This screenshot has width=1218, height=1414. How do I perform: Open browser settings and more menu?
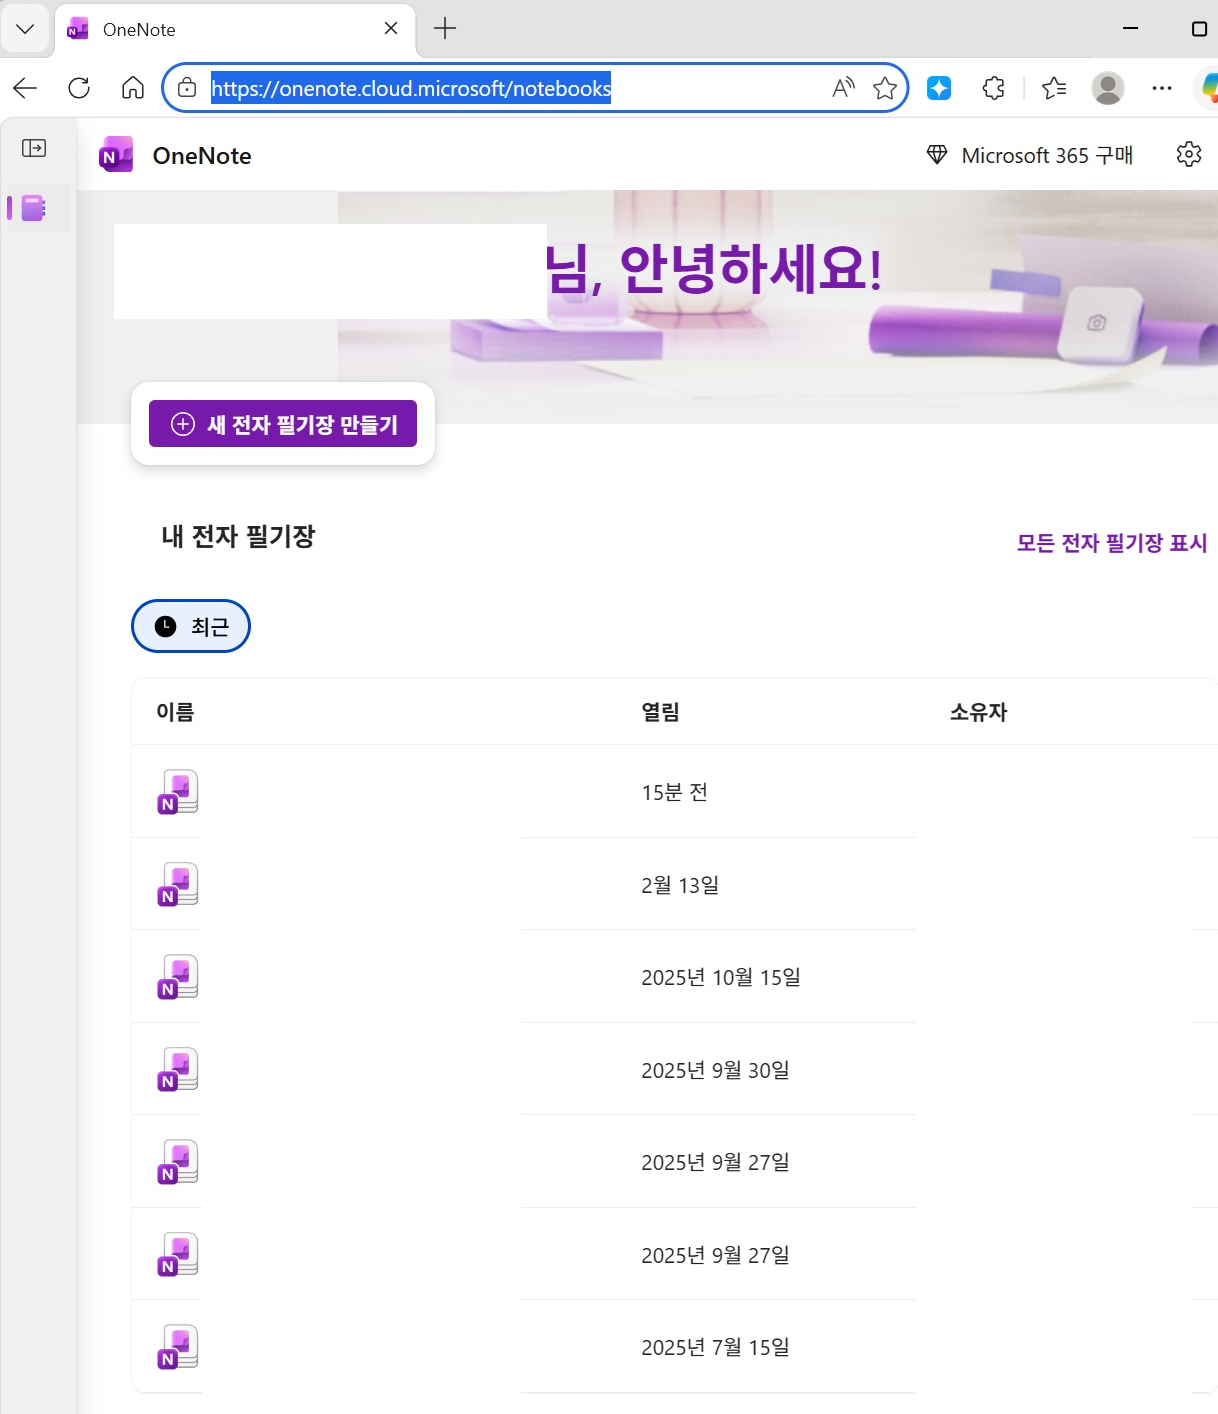point(1162,88)
